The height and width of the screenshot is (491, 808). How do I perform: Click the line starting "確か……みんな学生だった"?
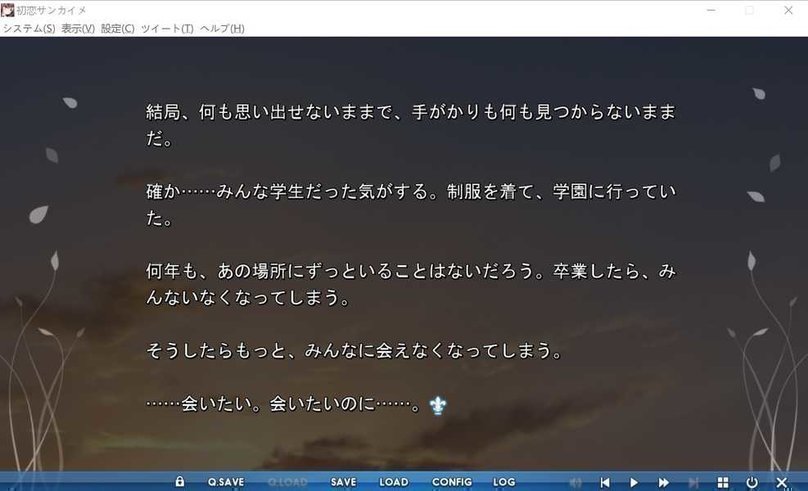411,205
